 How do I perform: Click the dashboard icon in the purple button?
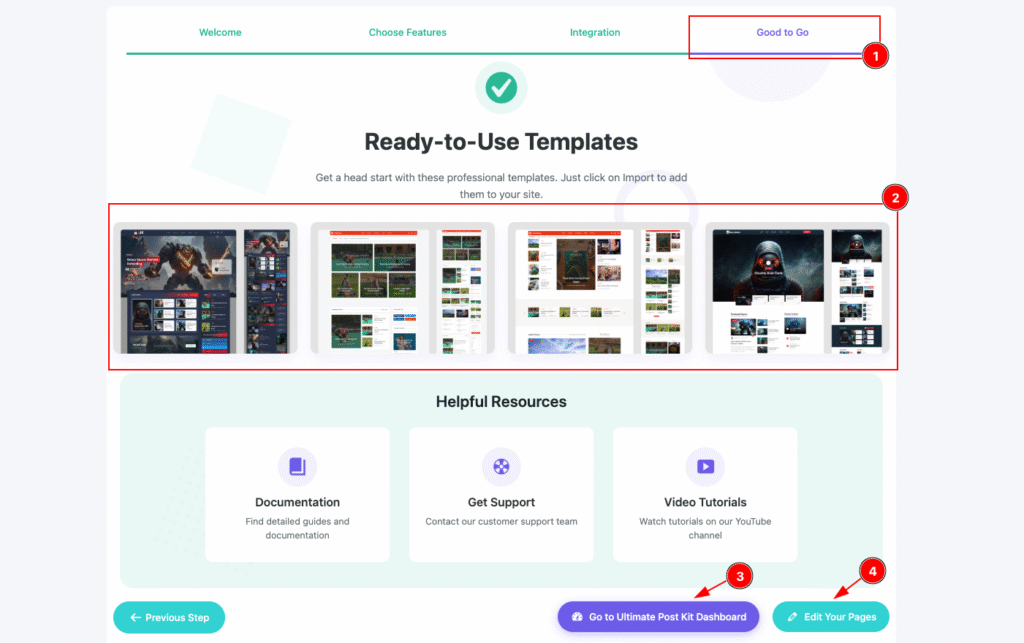tap(577, 617)
